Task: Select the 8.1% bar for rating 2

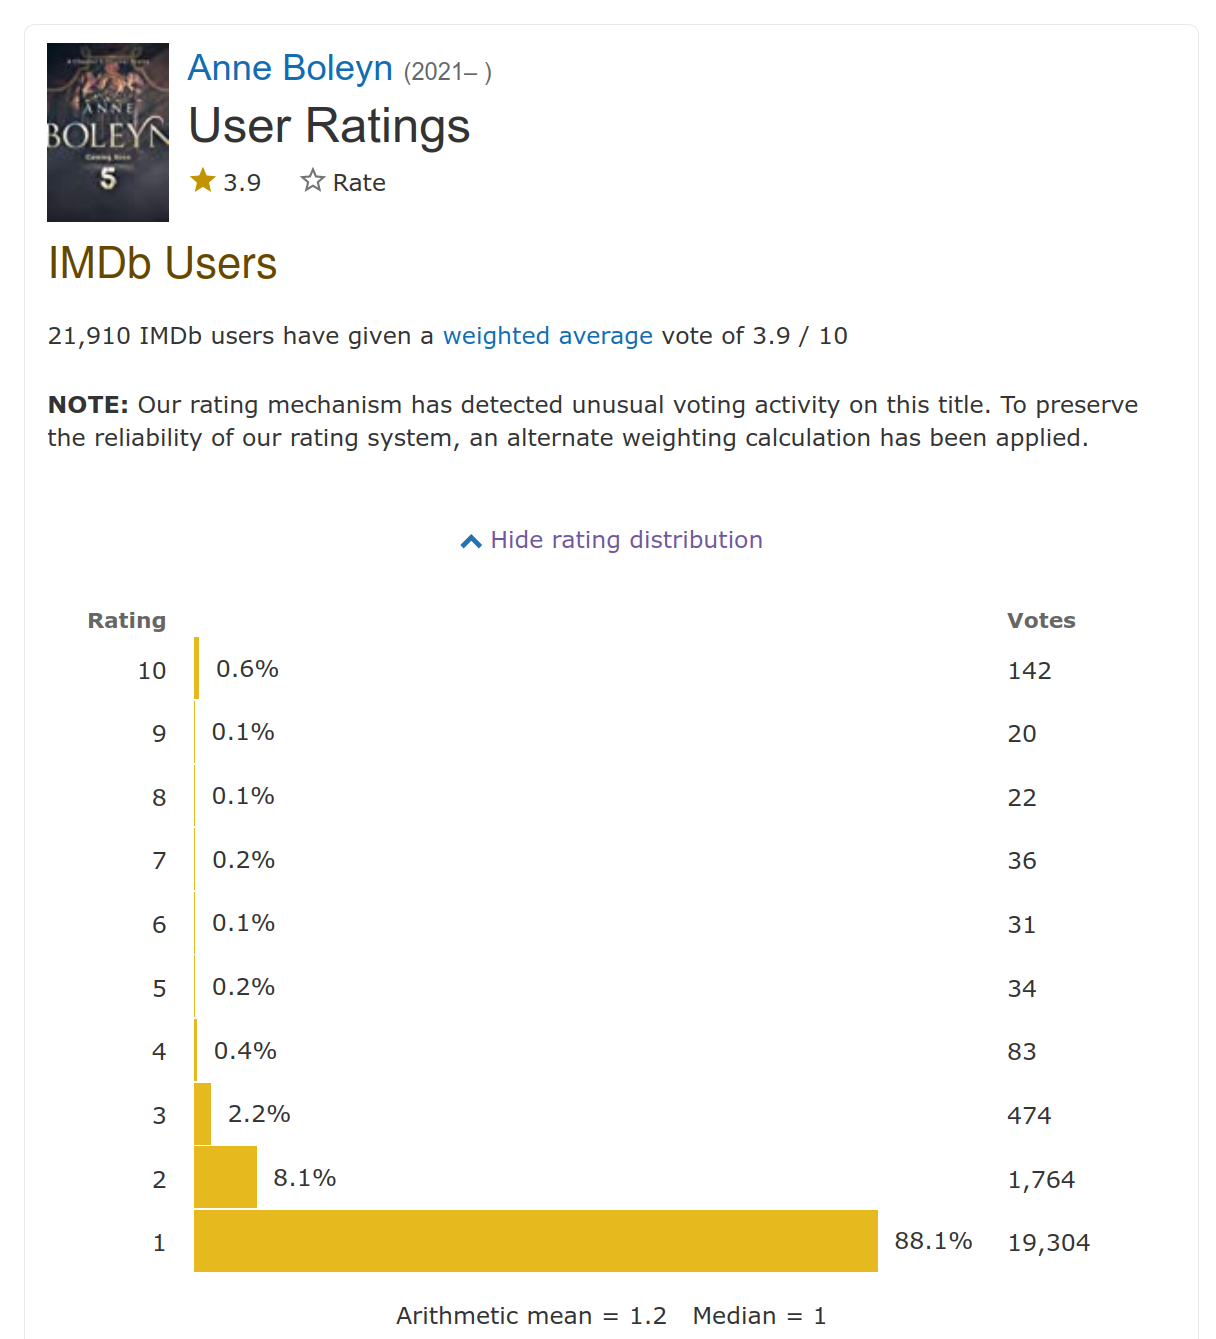Action: point(225,1177)
